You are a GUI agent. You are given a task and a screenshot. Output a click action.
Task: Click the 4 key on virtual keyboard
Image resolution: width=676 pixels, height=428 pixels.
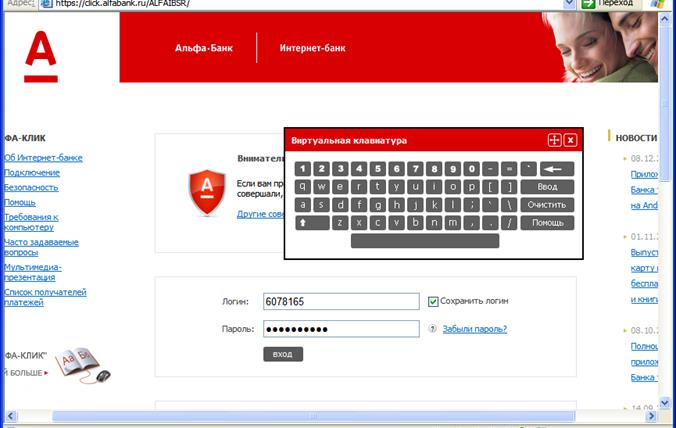(x=359, y=169)
